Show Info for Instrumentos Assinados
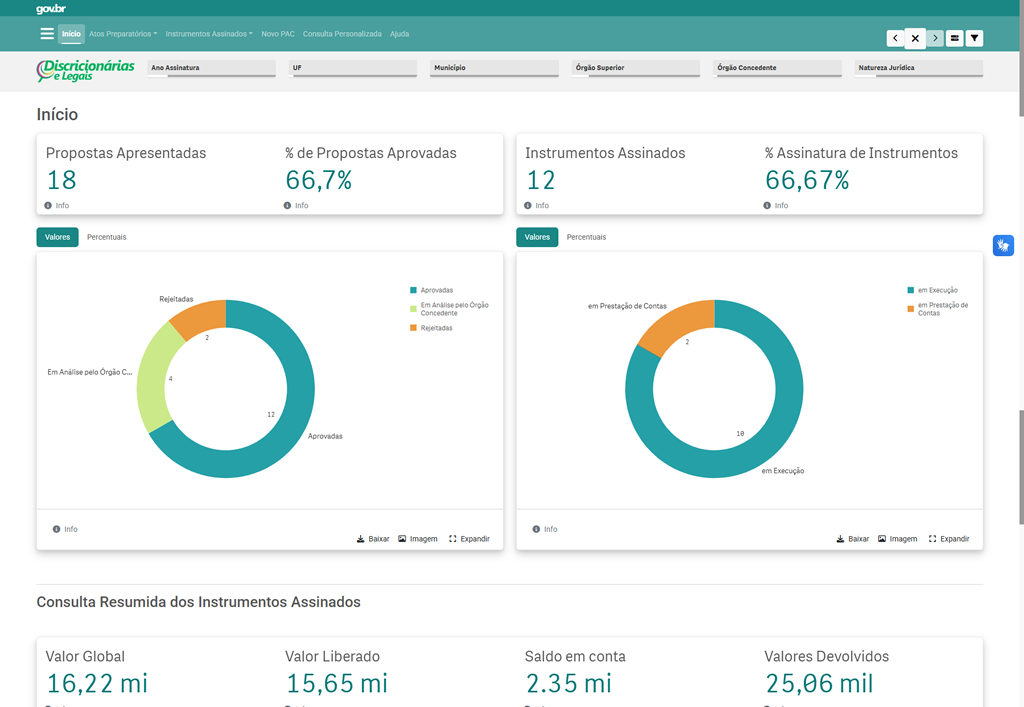The width and height of the screenshot is (1024, 707). pos(536,206)
